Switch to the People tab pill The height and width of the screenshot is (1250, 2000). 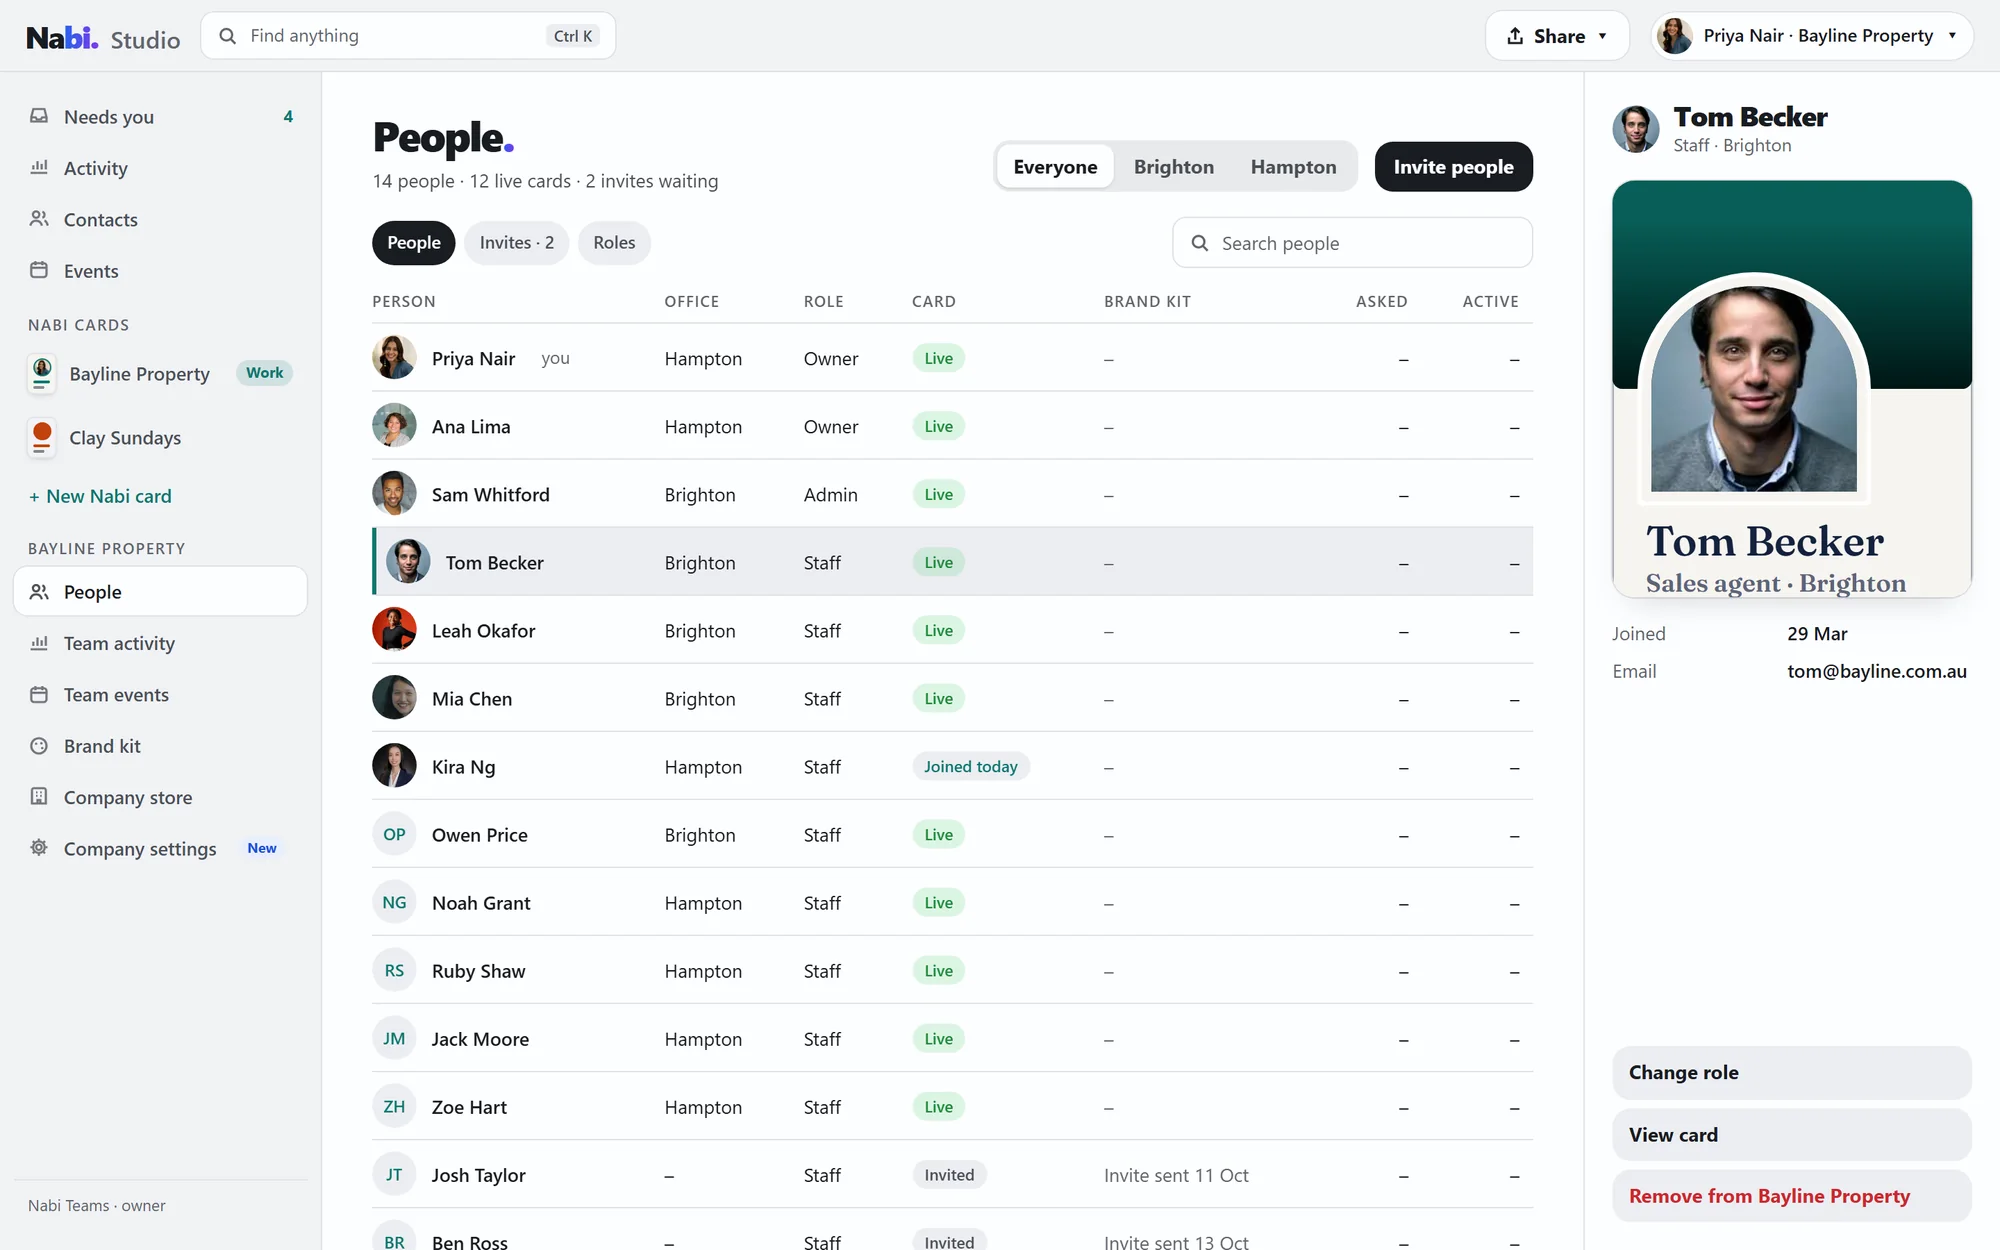point(413,243)
